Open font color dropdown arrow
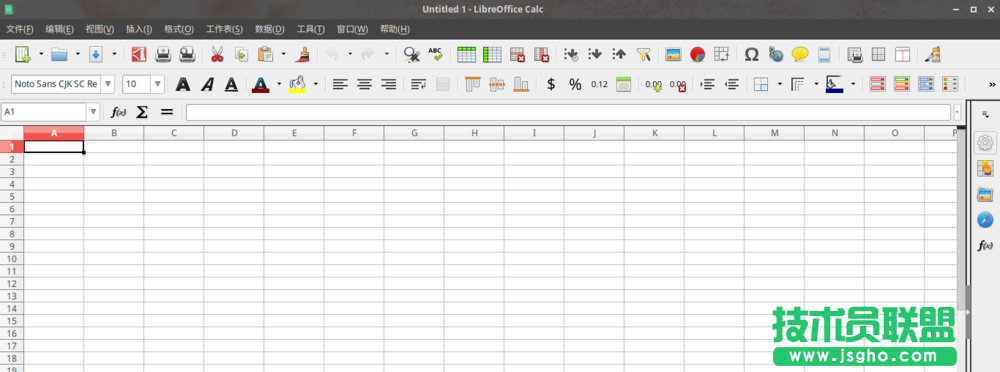 point(279,84)
